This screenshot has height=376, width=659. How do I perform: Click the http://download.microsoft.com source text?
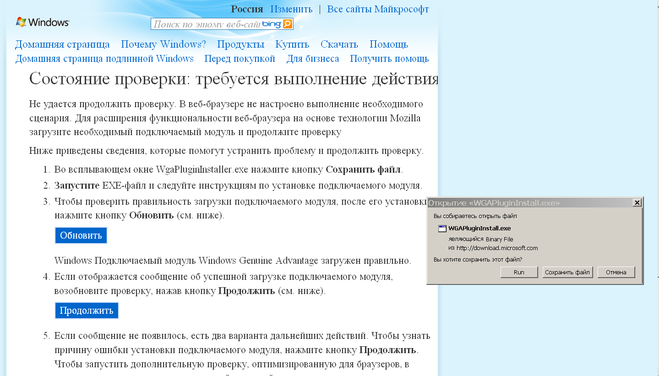pos(497,248)
